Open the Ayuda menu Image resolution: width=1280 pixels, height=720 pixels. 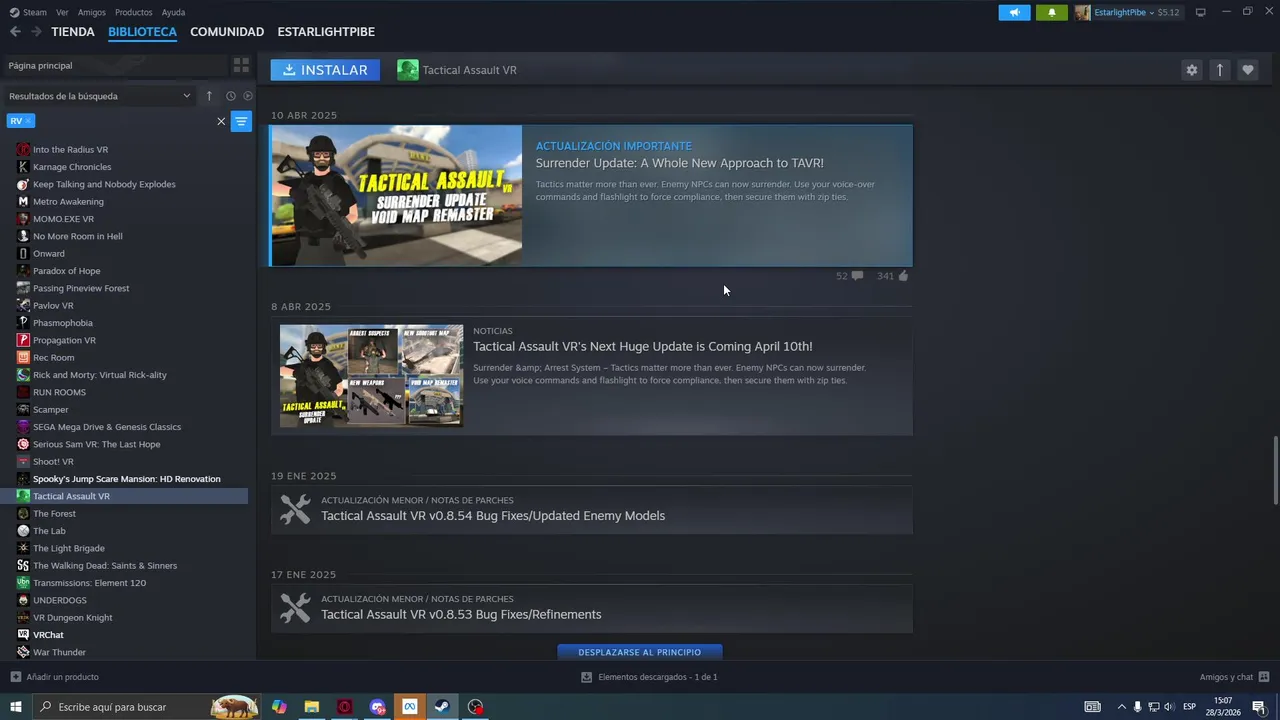point(173,12)
